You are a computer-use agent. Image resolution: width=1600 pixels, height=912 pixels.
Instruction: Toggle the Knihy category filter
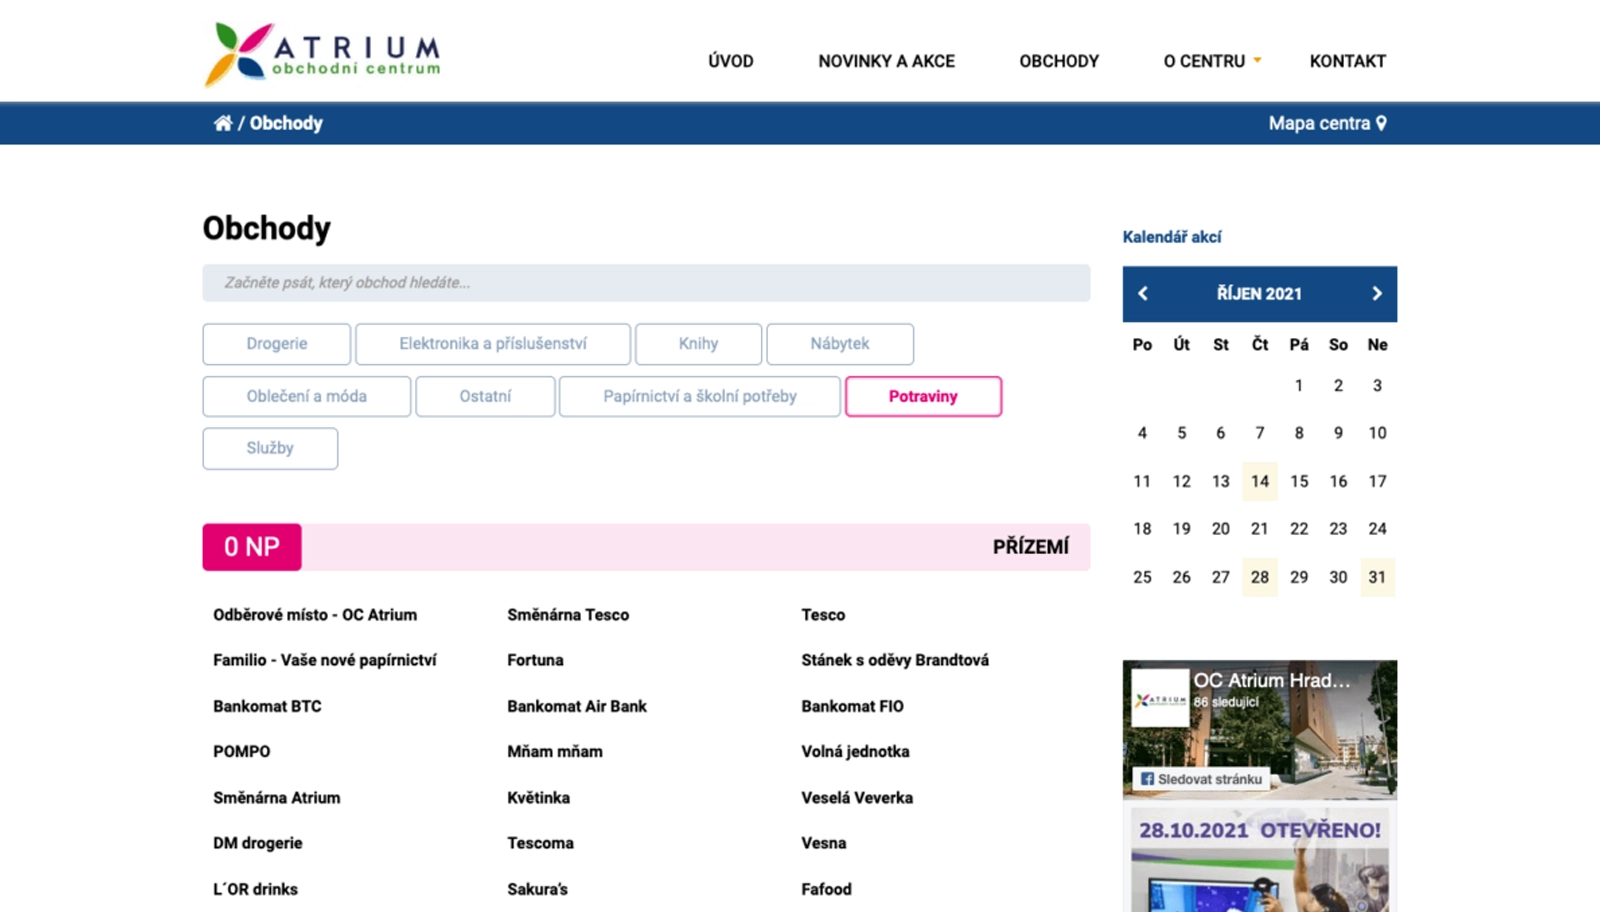click(x=698, y=343)
